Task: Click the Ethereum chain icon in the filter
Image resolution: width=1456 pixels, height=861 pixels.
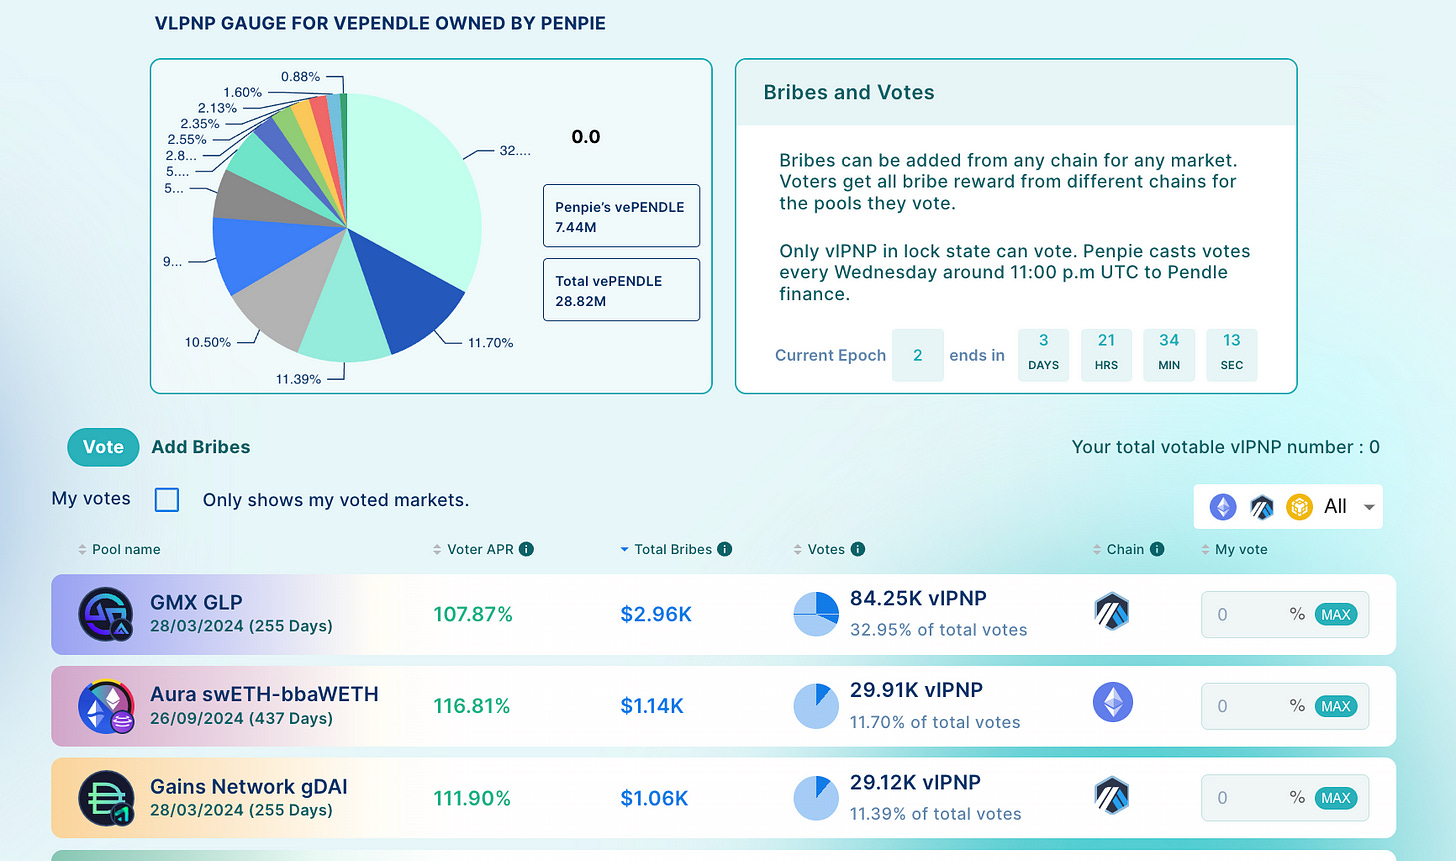Action: pos(1223,507)
